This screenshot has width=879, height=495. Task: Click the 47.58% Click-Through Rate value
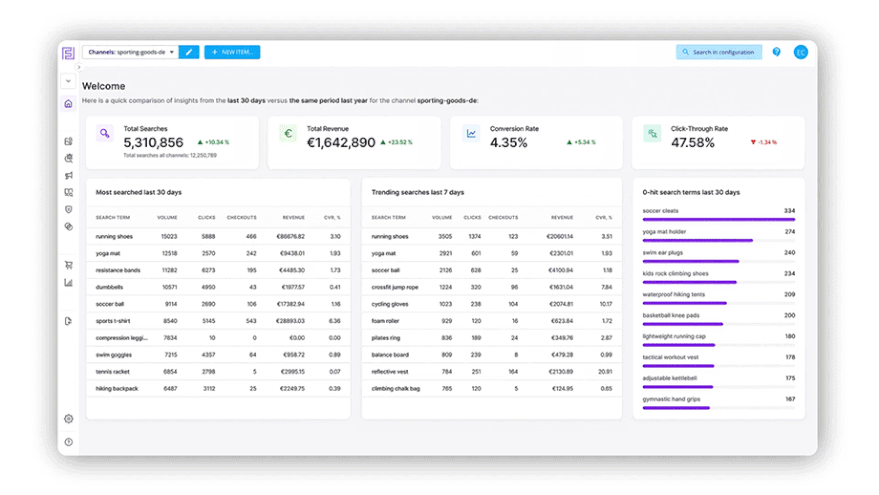point(693,143)
